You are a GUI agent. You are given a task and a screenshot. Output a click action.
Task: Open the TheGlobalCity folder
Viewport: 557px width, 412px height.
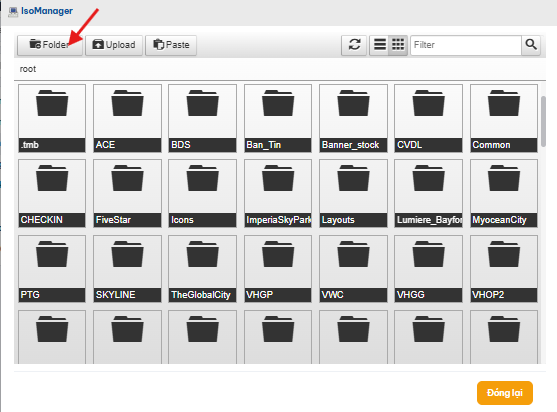202,269
